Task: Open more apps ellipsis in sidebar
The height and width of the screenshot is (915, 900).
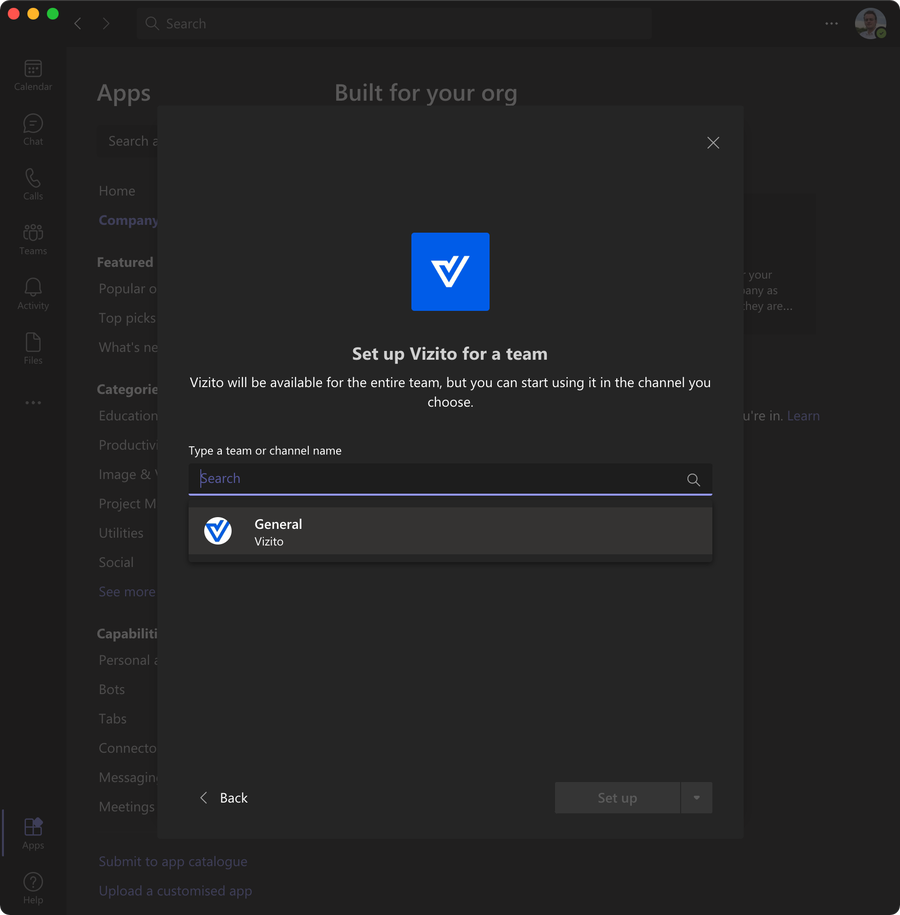Action: tap(33, 403)
